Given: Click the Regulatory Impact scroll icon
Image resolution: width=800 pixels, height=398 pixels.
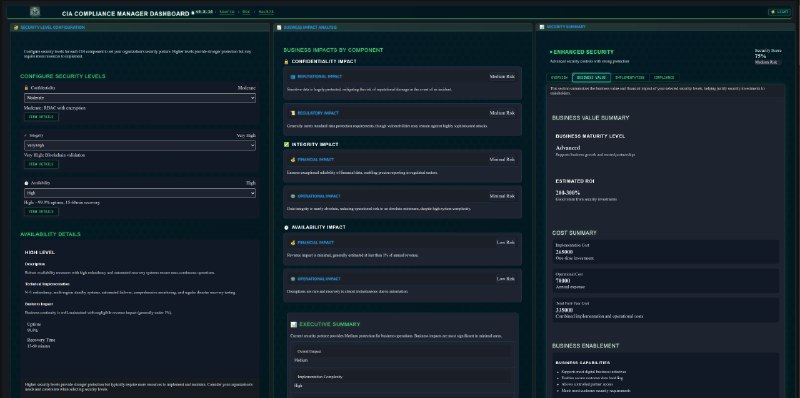Looking at the screenshot, I should pyautogui.click(x=293, y=113).
